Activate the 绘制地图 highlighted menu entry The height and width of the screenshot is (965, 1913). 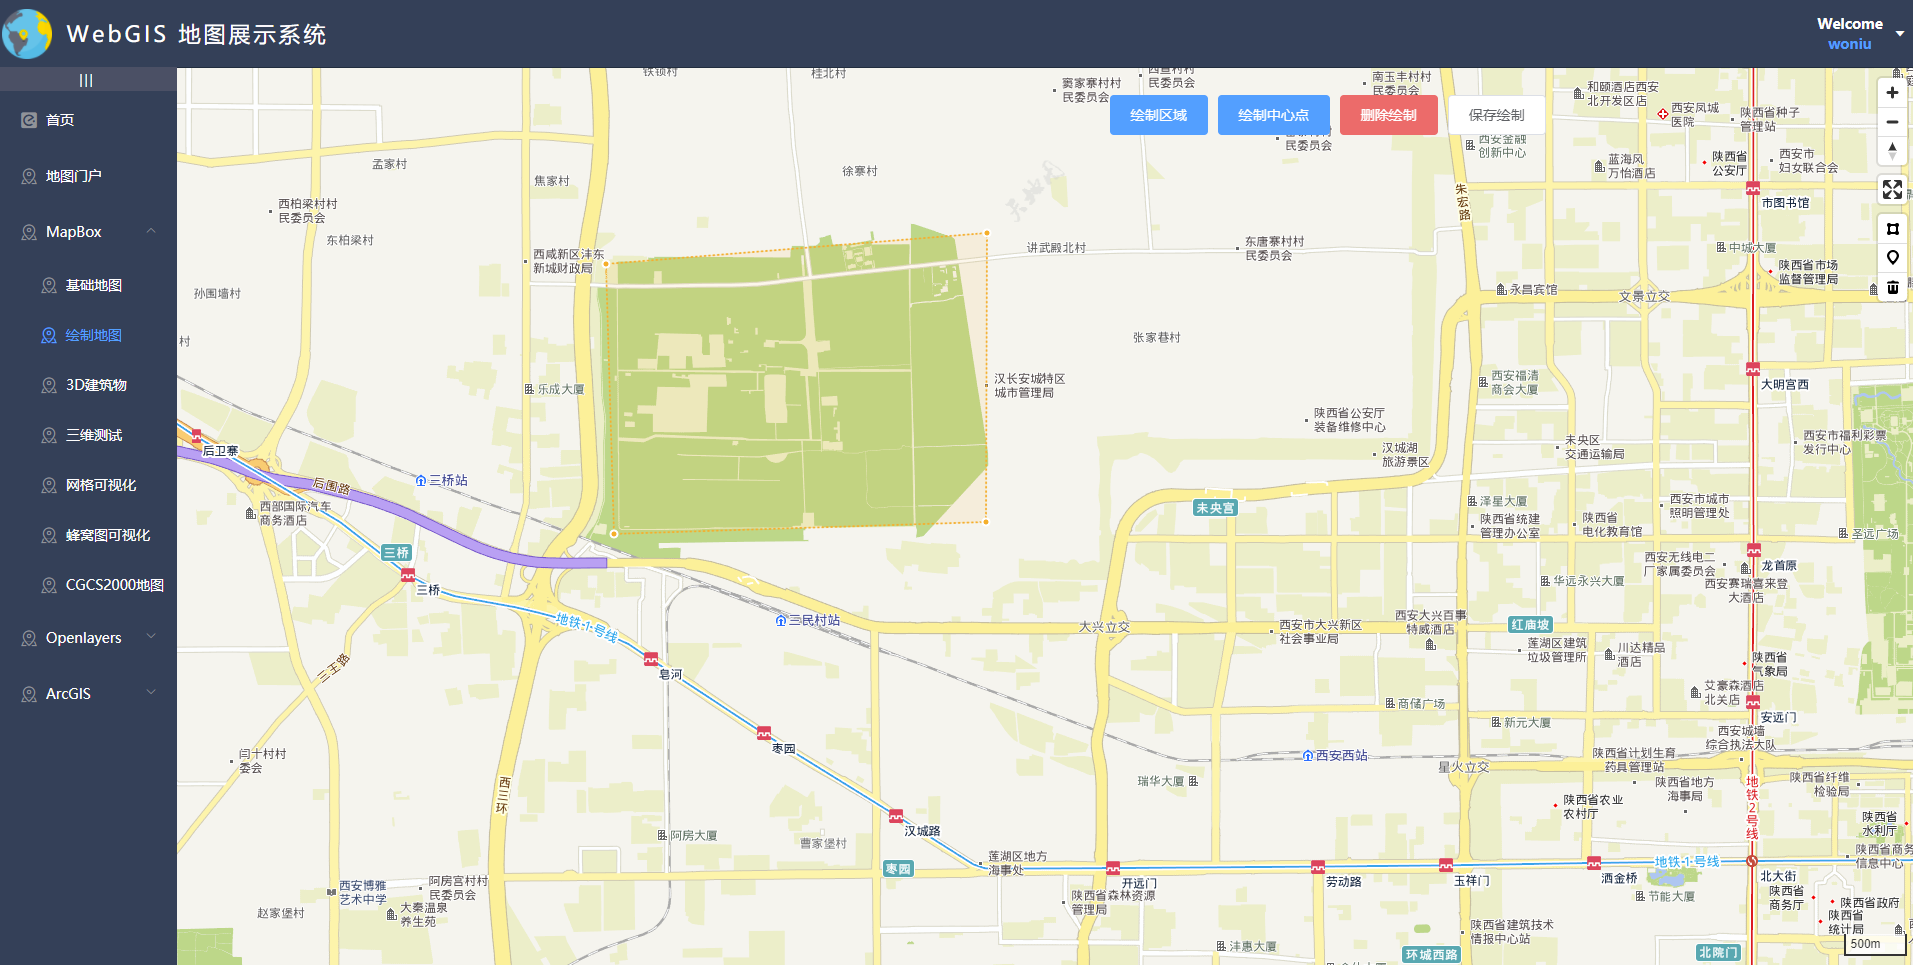pyautogui.click(x=93, y=335)
